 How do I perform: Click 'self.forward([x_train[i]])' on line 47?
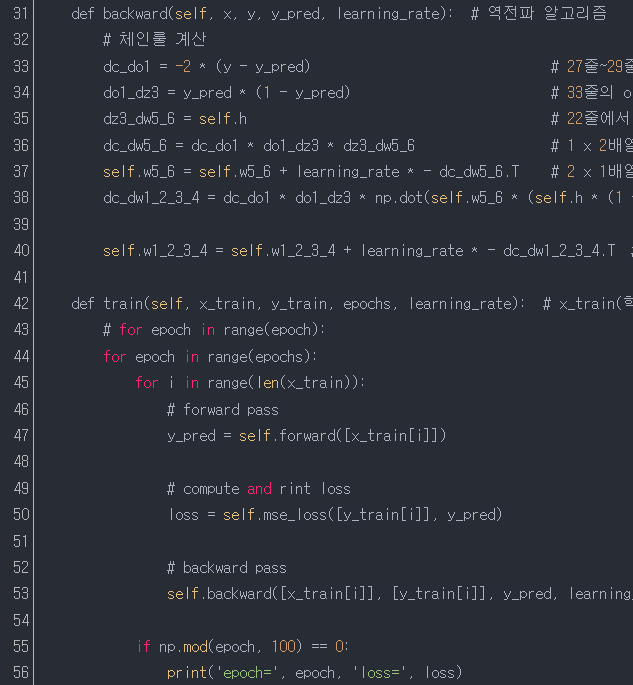pos(342,436)
